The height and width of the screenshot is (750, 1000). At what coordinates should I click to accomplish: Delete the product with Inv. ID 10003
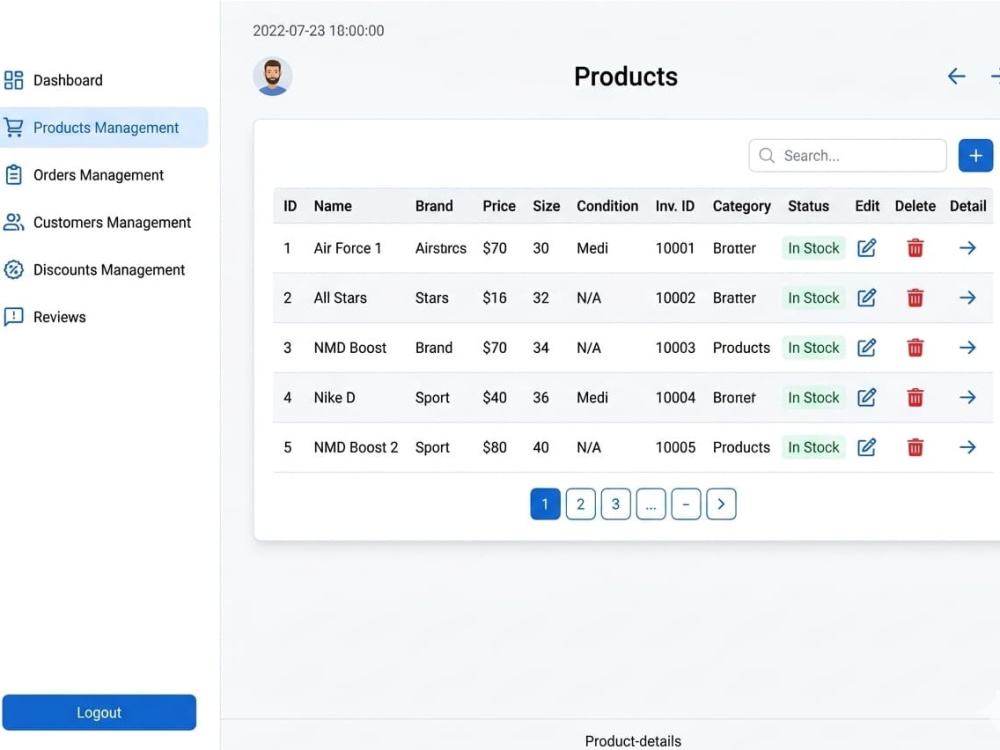point(915,348)
